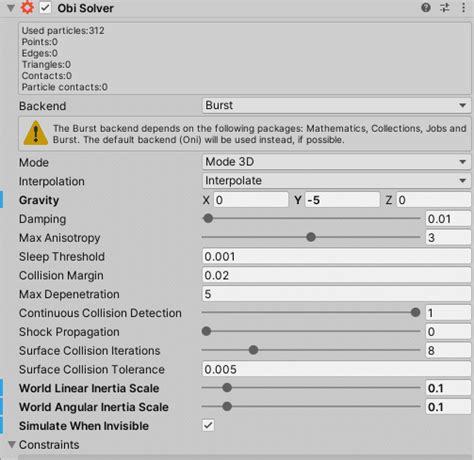Click the Gravity Z input field

(x=433, y=200)
